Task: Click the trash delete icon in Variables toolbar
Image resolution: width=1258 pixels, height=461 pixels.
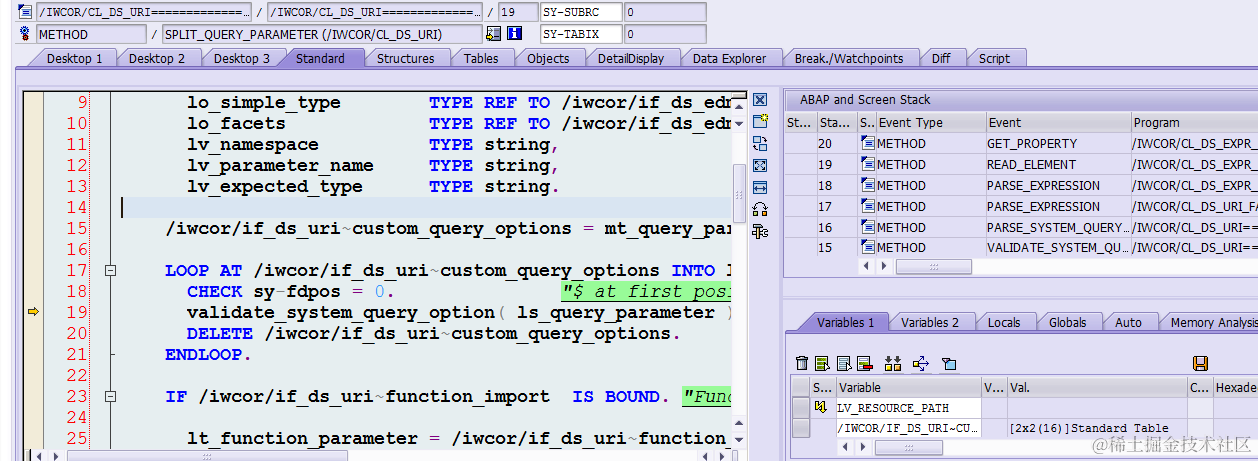Action: point(801,363)
